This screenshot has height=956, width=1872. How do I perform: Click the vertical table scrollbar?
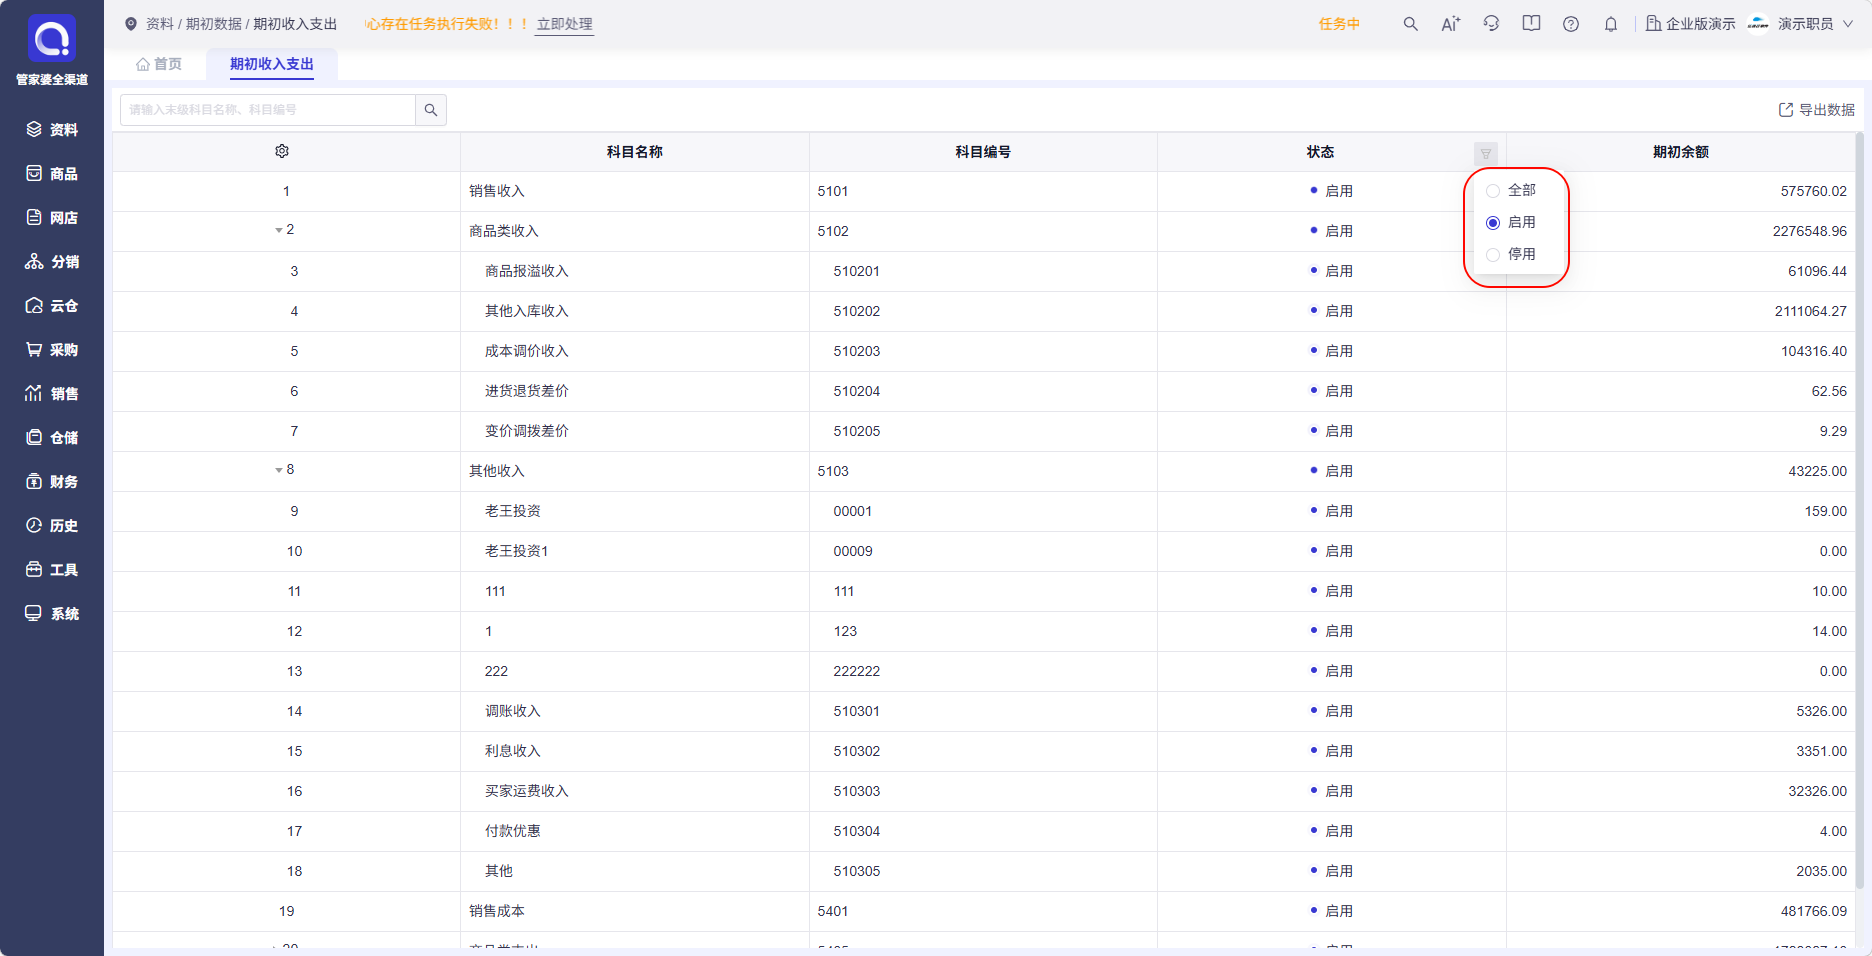coord(1860,510)
